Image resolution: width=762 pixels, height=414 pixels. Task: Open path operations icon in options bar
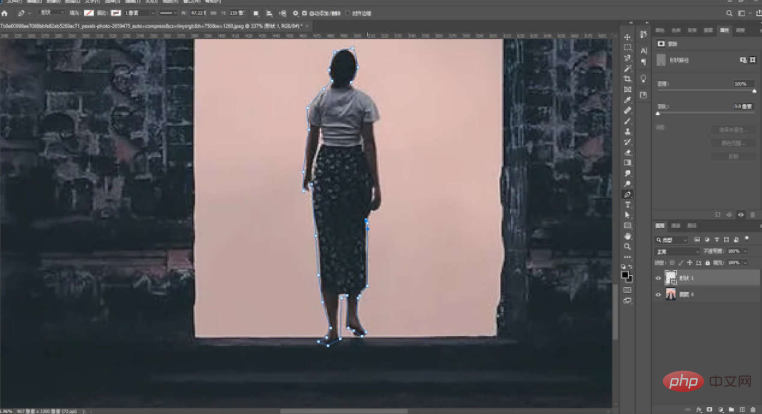pyautogui.click(x=256, y=13)
